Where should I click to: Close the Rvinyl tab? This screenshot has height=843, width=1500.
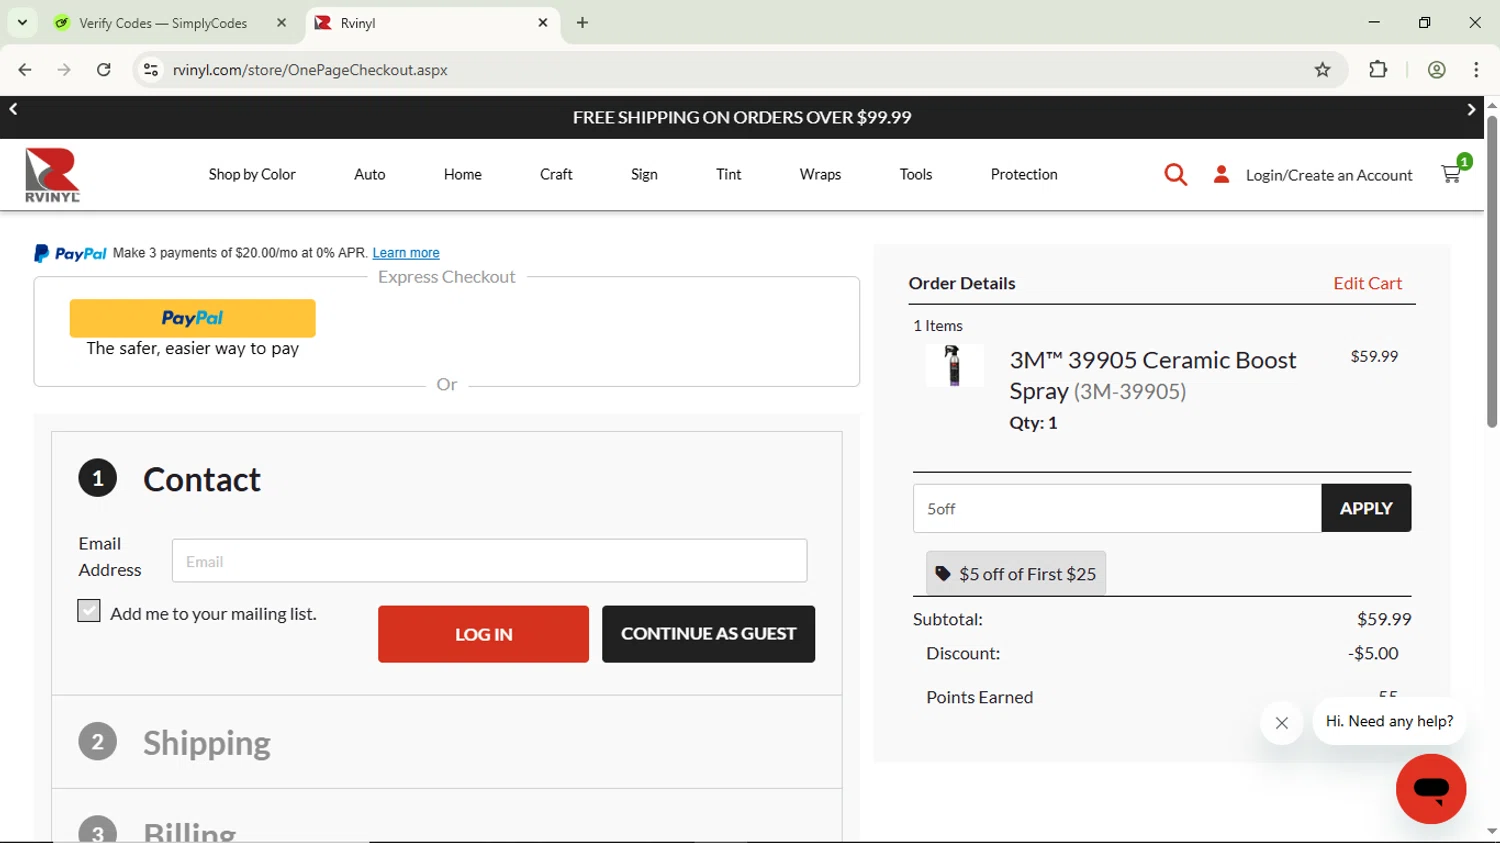pos(543,23)
